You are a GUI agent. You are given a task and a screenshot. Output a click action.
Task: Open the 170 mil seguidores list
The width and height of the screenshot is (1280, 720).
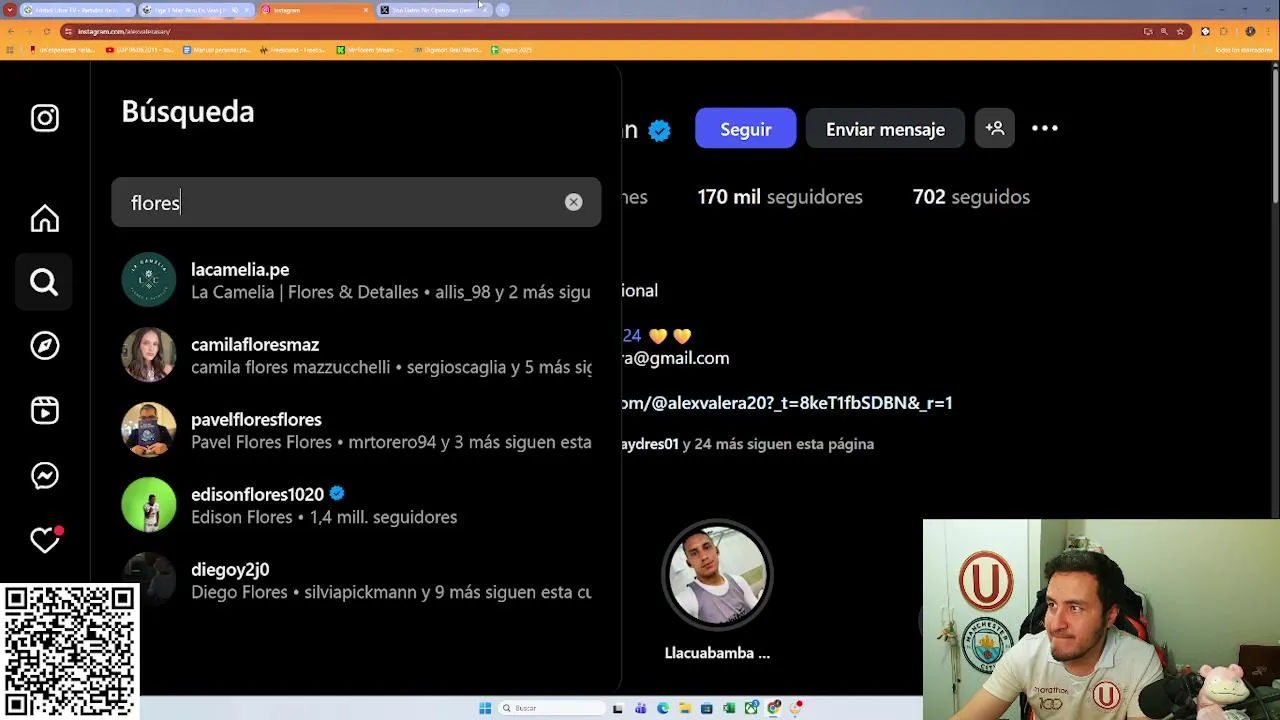(x=780, y=197)
